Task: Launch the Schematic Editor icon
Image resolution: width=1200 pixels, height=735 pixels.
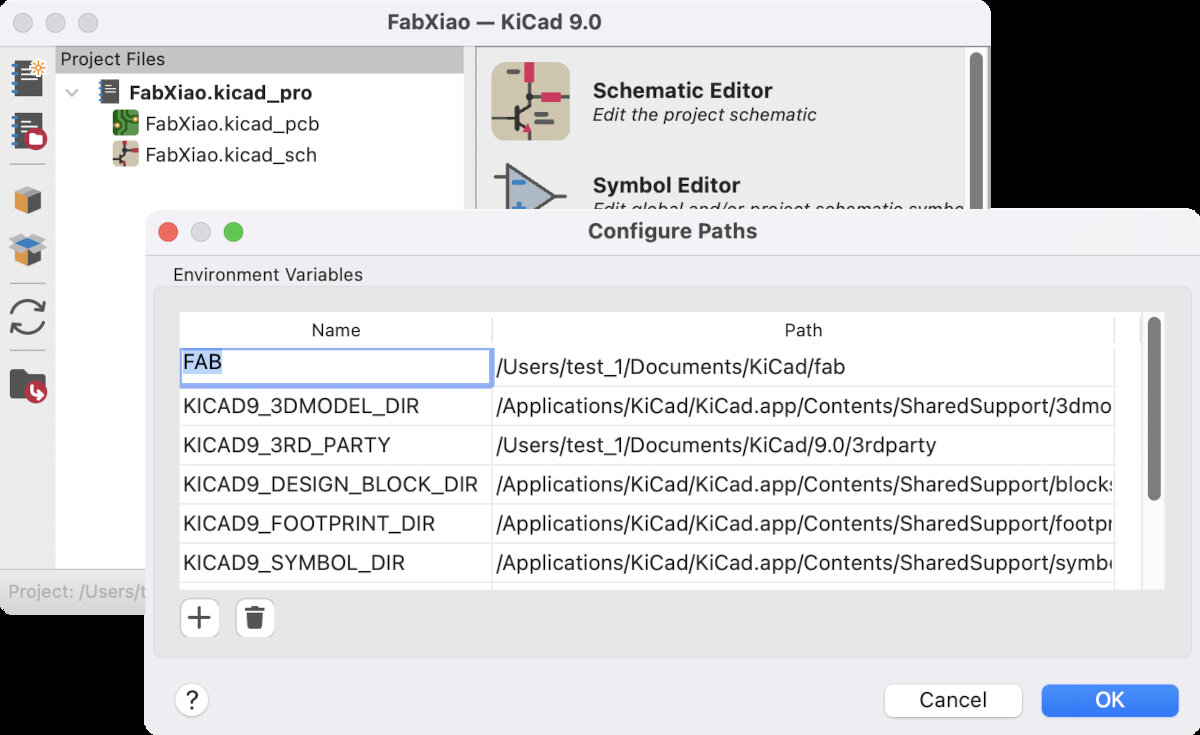Action: point(530,101)
